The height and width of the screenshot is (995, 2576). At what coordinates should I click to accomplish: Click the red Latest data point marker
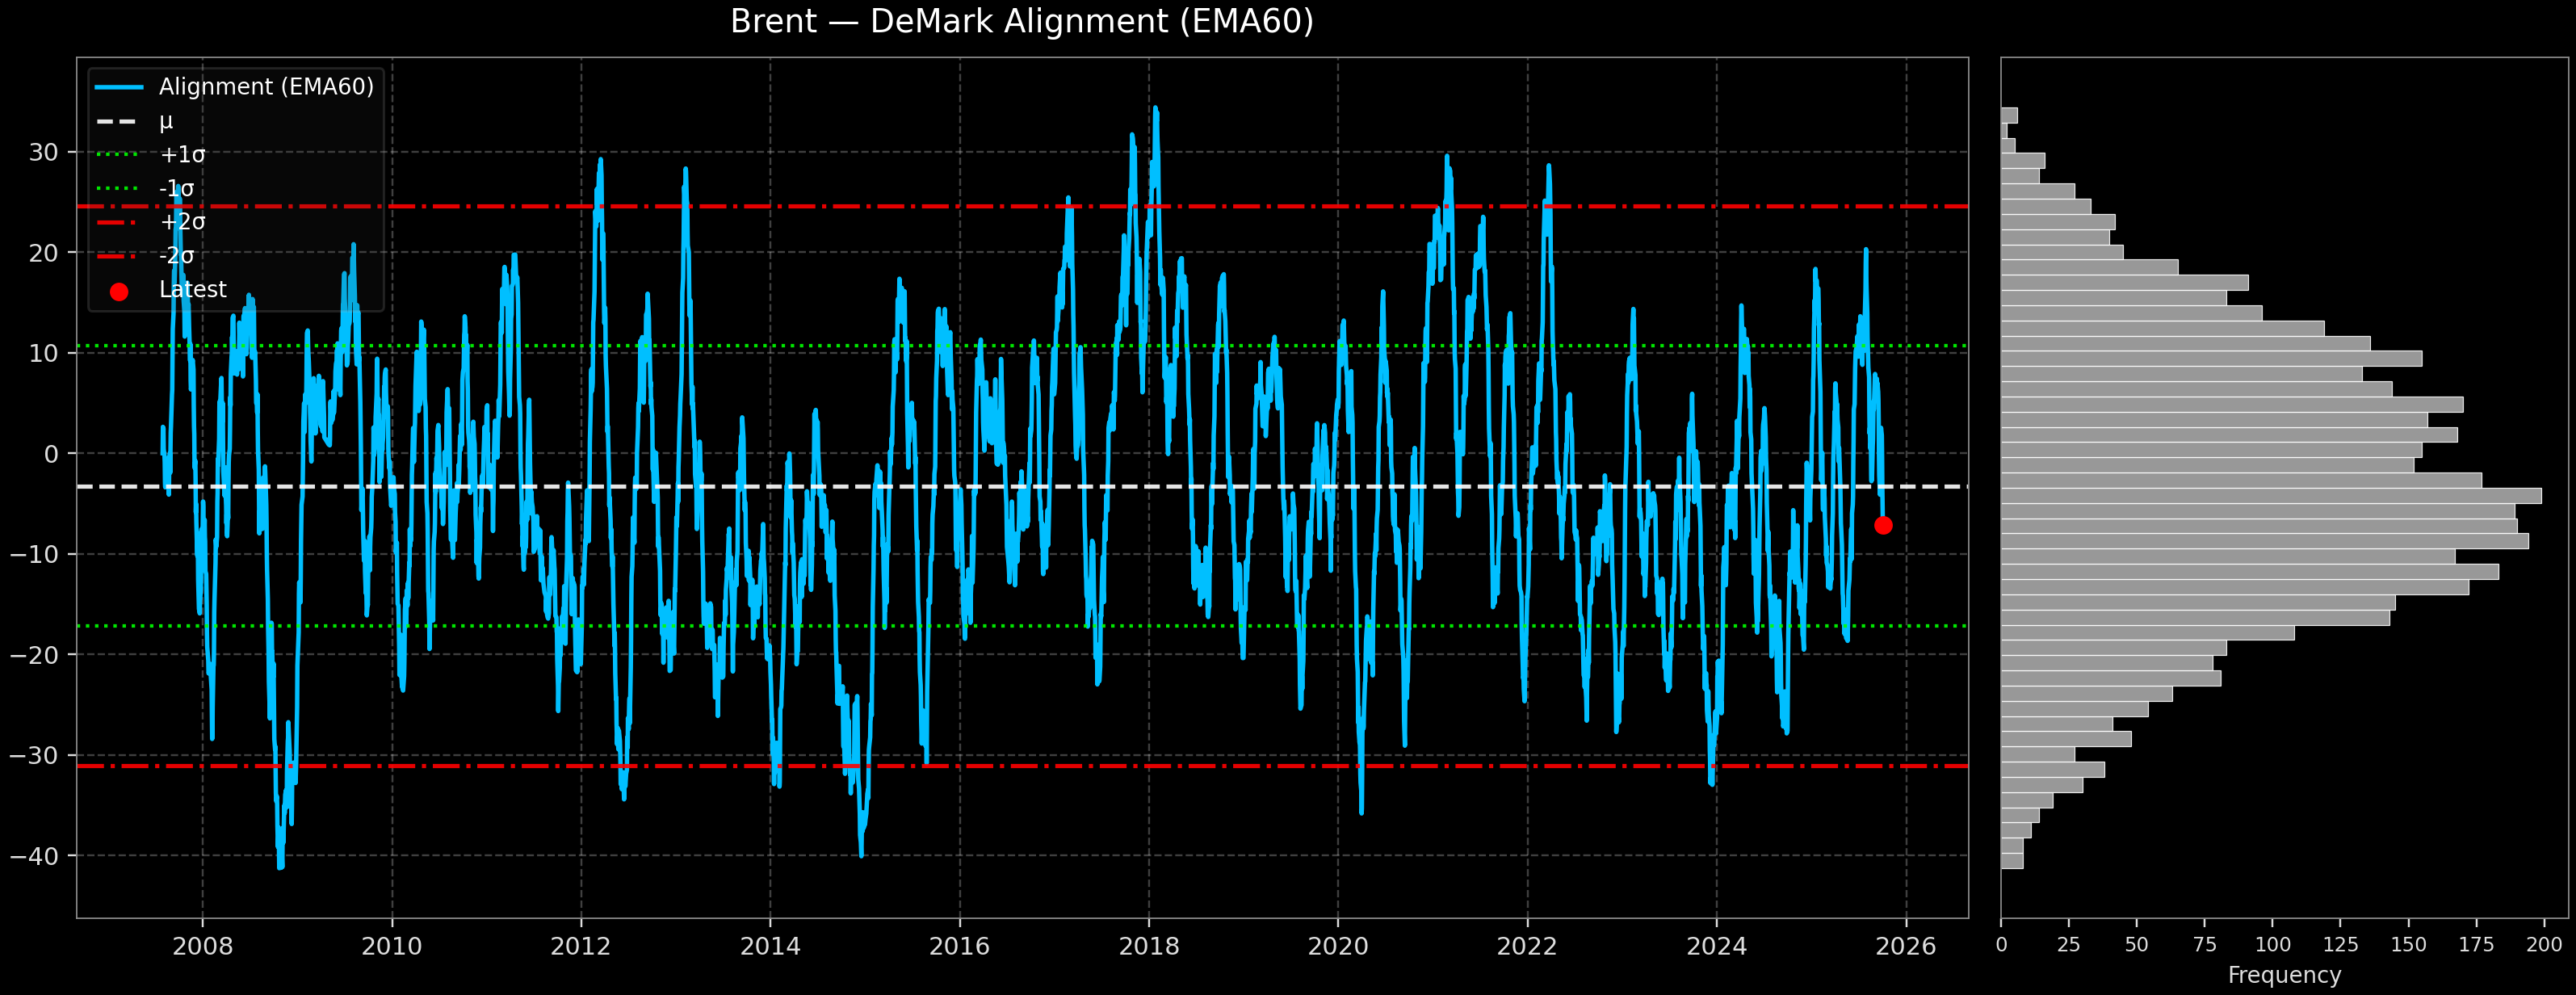pos(1883,525)
